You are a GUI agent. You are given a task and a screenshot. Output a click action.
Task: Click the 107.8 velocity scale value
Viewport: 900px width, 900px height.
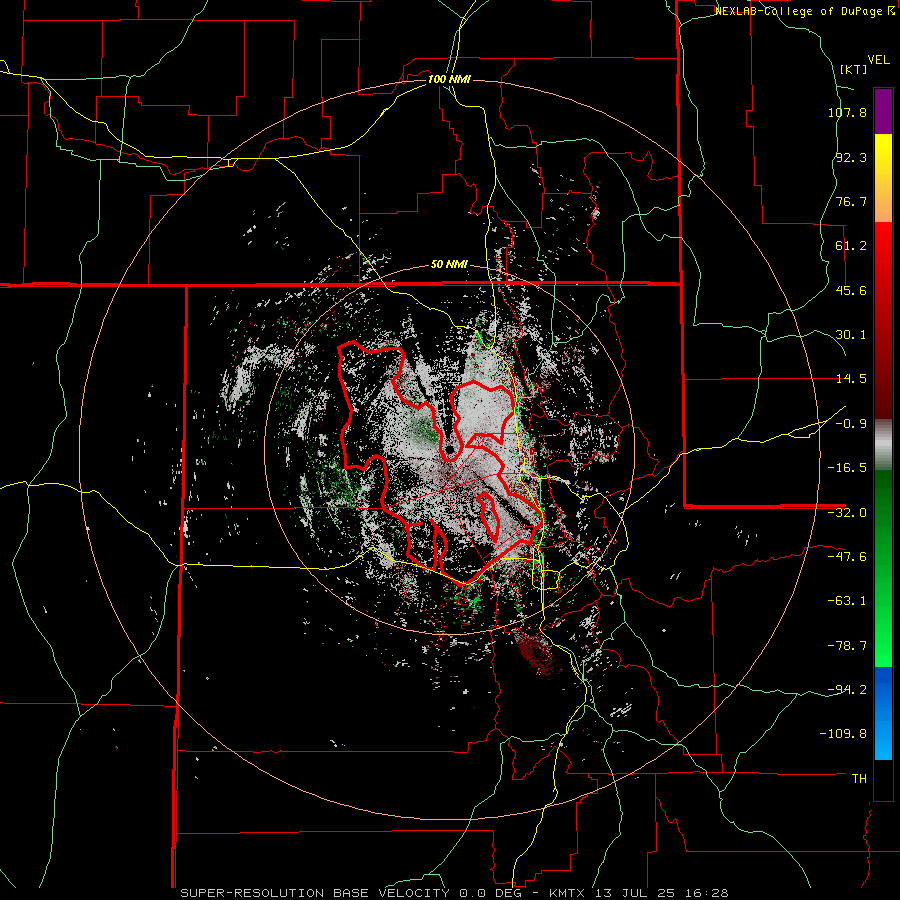(847, 112)
